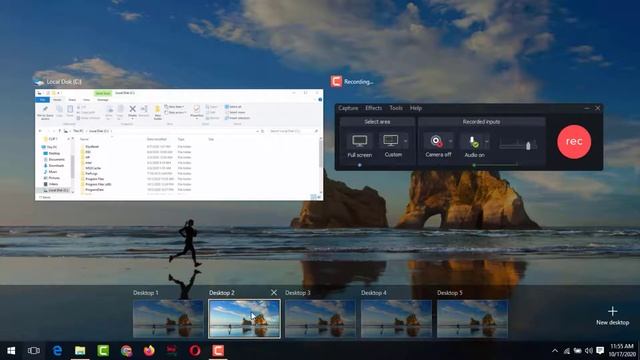Open File Explorer from taskbar
640x360 pixels.
80,351
